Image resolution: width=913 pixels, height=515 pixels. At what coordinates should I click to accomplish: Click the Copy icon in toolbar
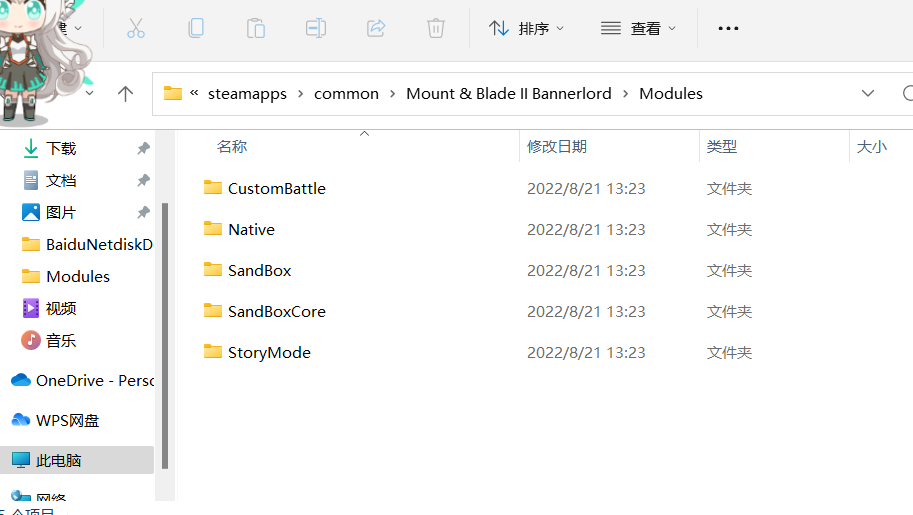pos(196,28)
